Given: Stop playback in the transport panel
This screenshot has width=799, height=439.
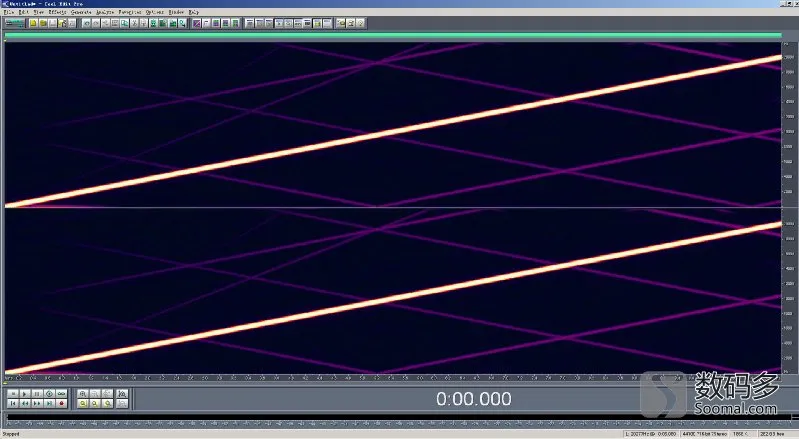Looking at the screenshot, I should 13,394.
